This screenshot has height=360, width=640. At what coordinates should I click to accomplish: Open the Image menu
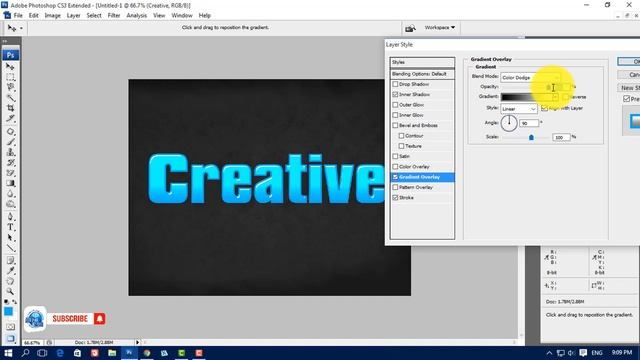pyautogui.click(x=52, y=16)
